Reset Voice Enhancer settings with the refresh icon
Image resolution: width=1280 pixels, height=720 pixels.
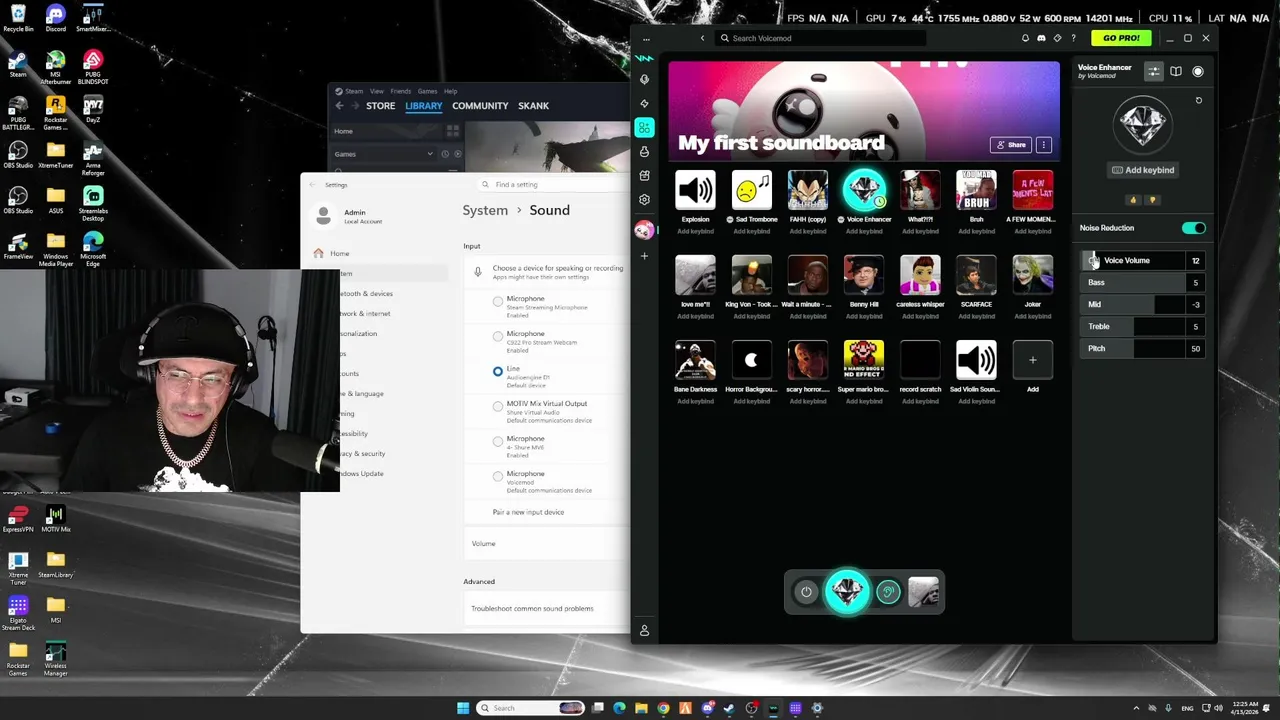coord(1198,100)
